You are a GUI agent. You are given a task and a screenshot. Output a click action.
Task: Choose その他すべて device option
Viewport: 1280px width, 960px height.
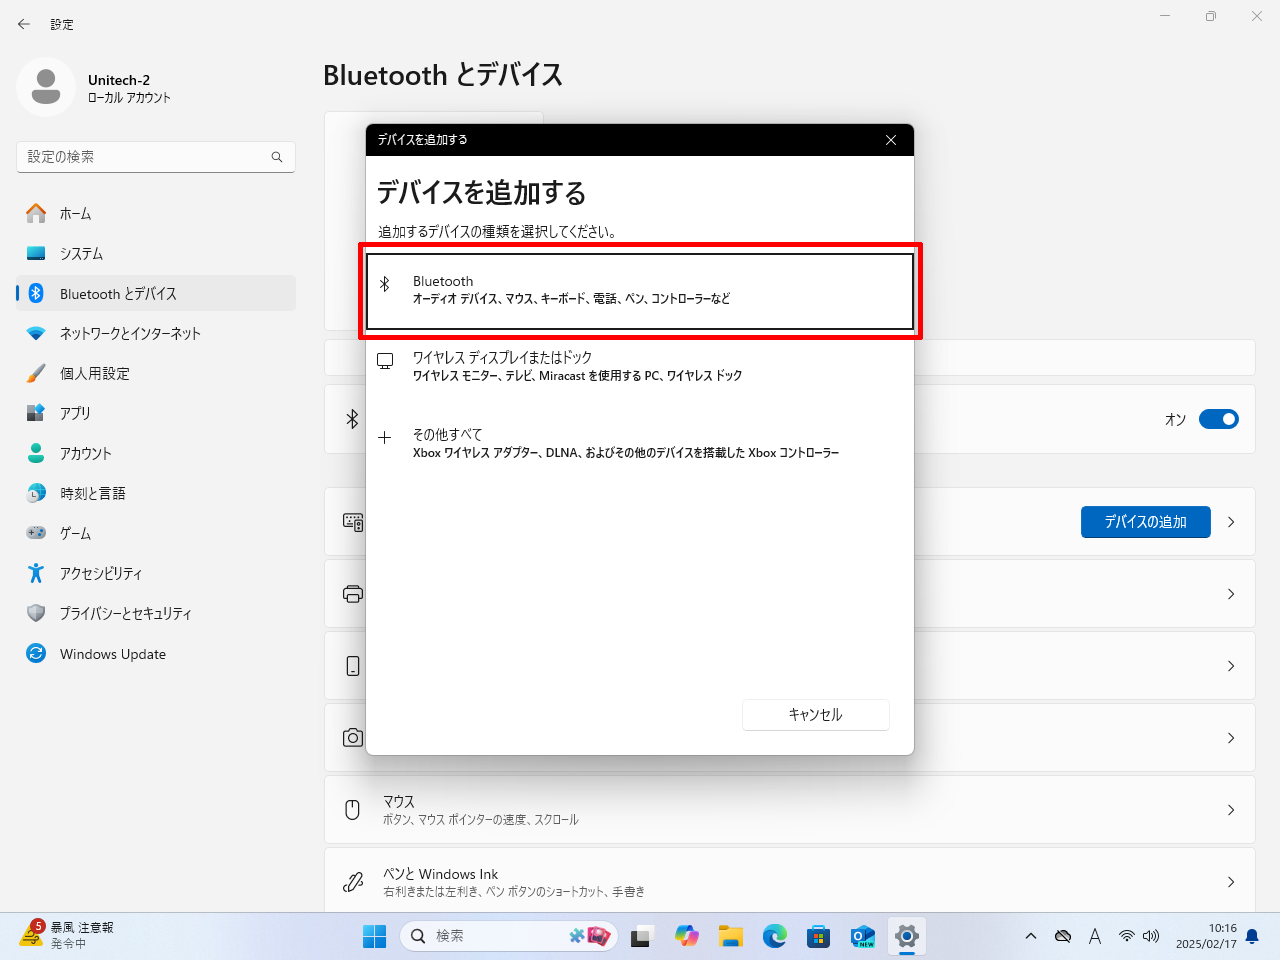[x=640, y=443]
